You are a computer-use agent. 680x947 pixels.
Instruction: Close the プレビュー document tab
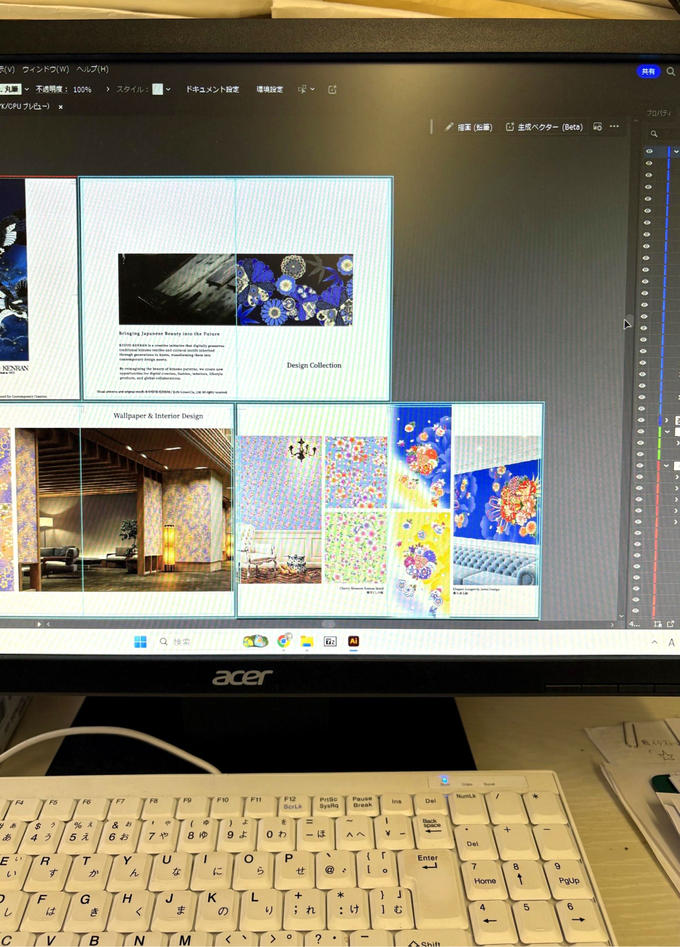pyautogui.click(x=60, y=107)
